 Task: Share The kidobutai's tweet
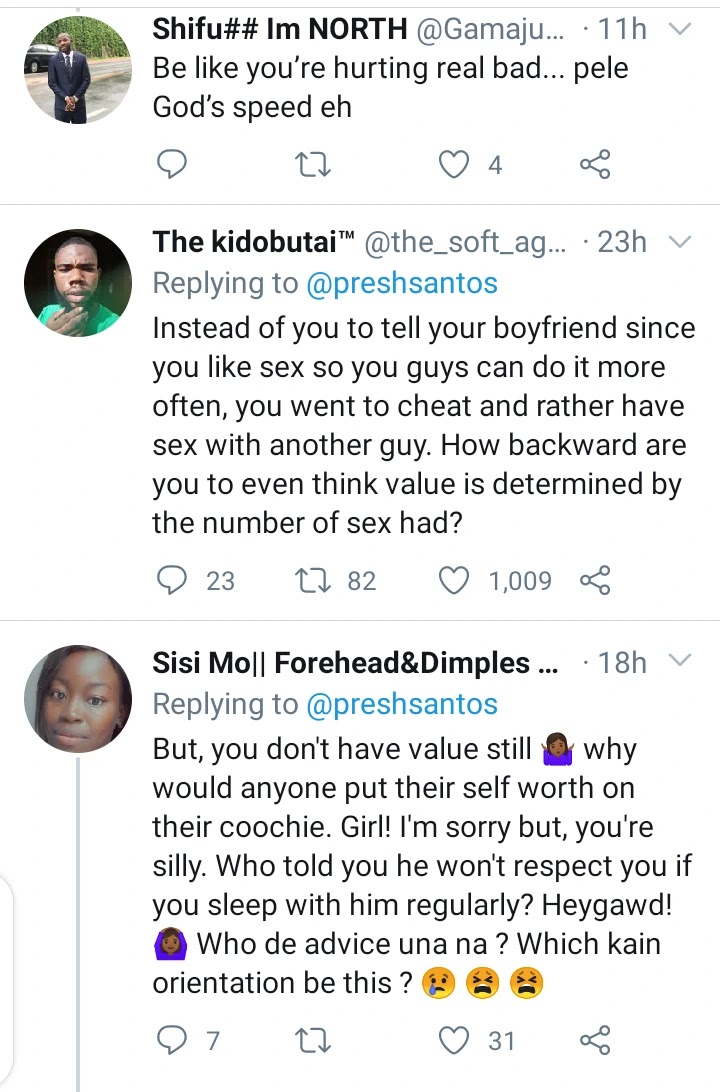595,580
